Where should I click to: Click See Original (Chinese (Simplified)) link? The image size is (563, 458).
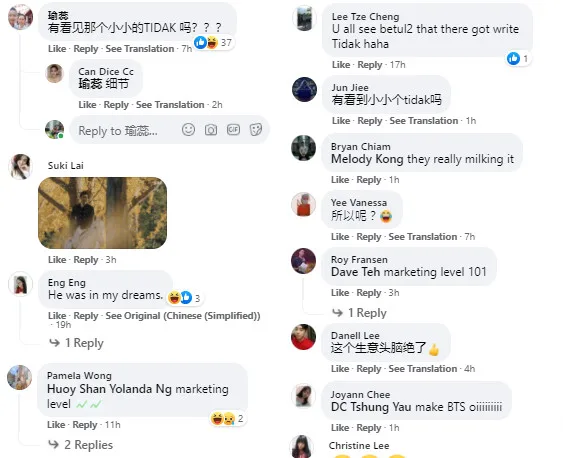[183, 316]
